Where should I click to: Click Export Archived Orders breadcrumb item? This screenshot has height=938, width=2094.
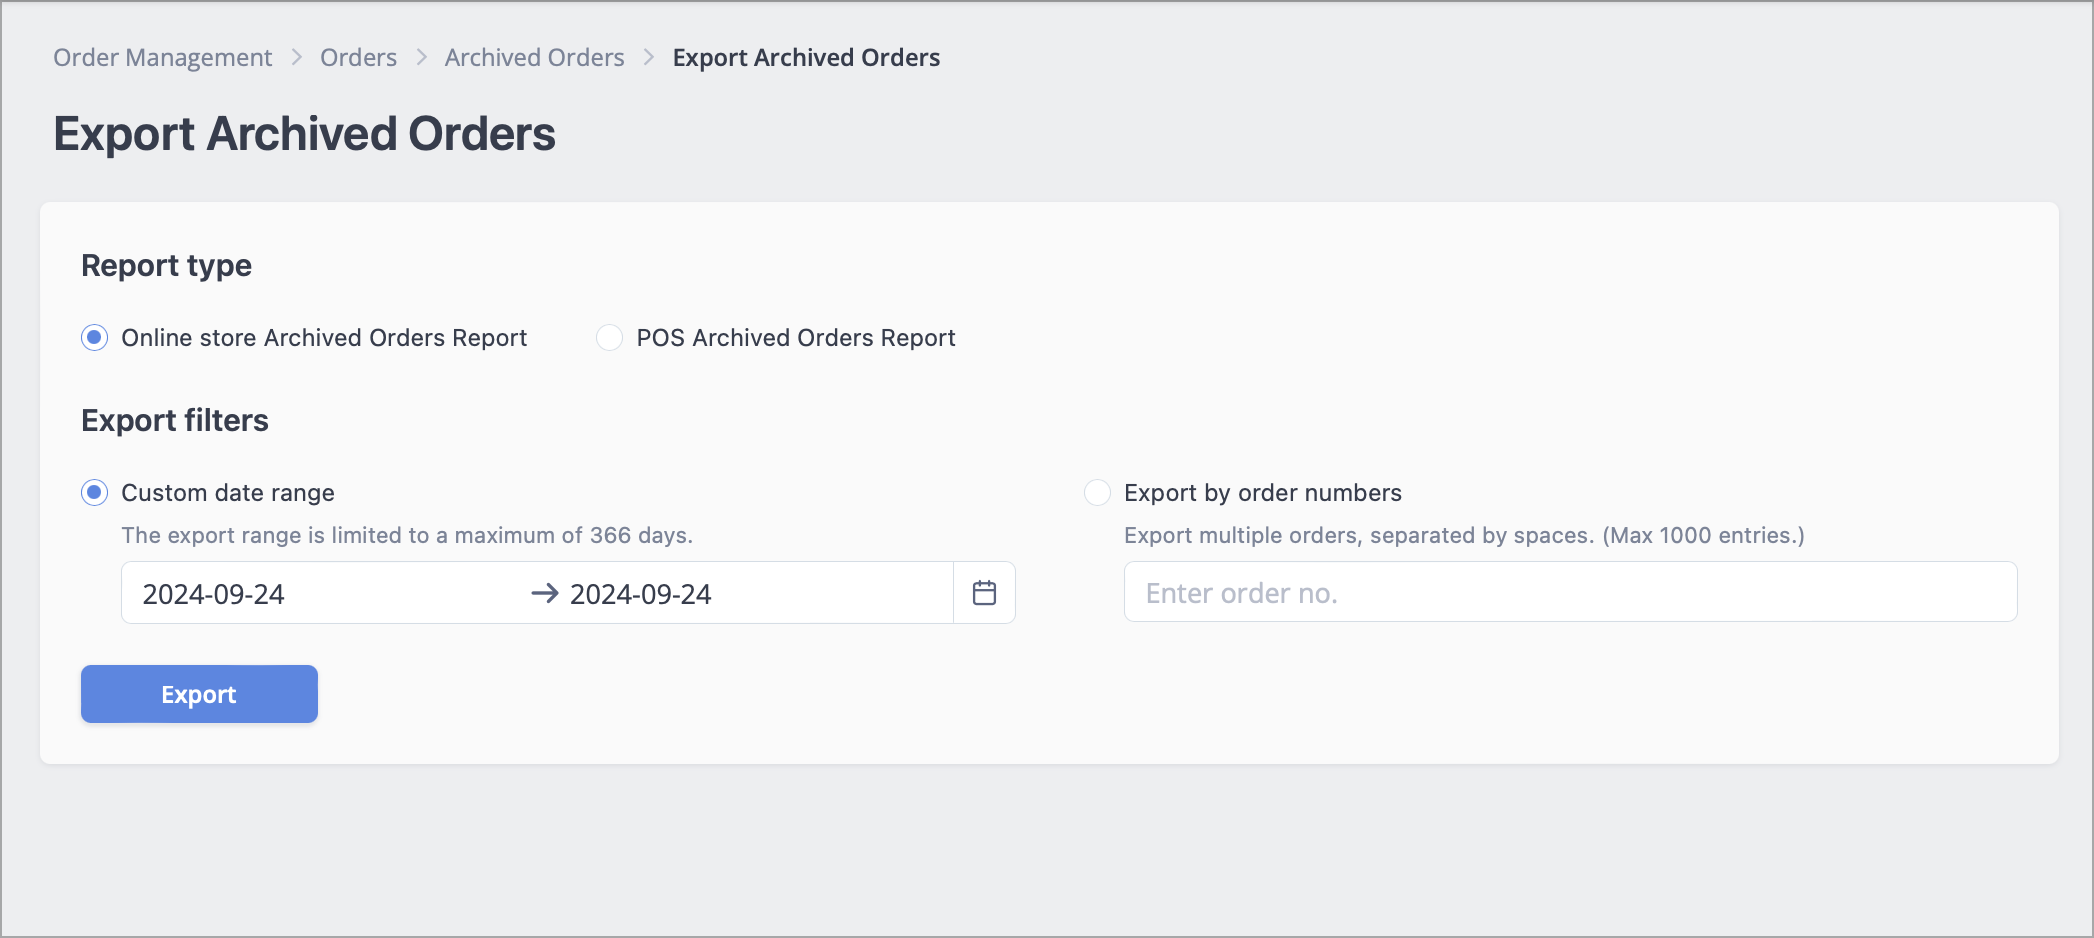806,58
